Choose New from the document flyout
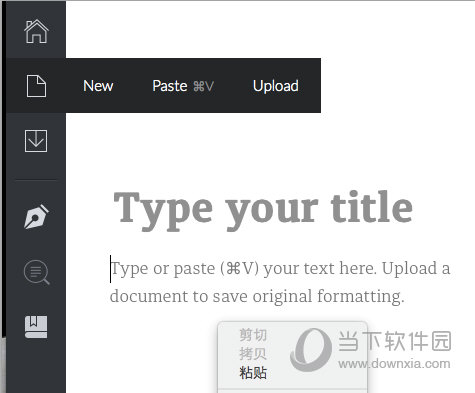The height and width of the screenshot is (393, 475). [98, 86]
